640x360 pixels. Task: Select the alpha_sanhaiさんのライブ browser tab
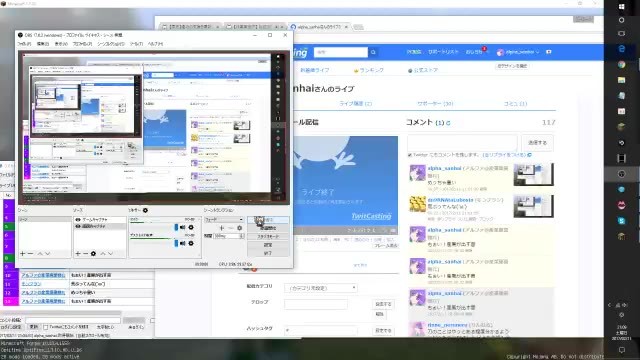coord(318,27)
